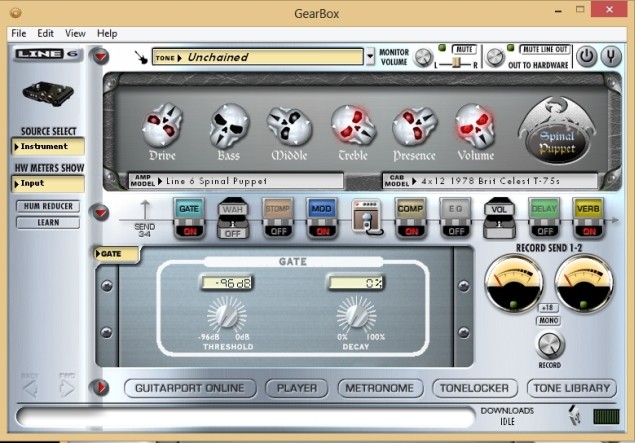Click the gate Threshold knob

coord(227,315)
